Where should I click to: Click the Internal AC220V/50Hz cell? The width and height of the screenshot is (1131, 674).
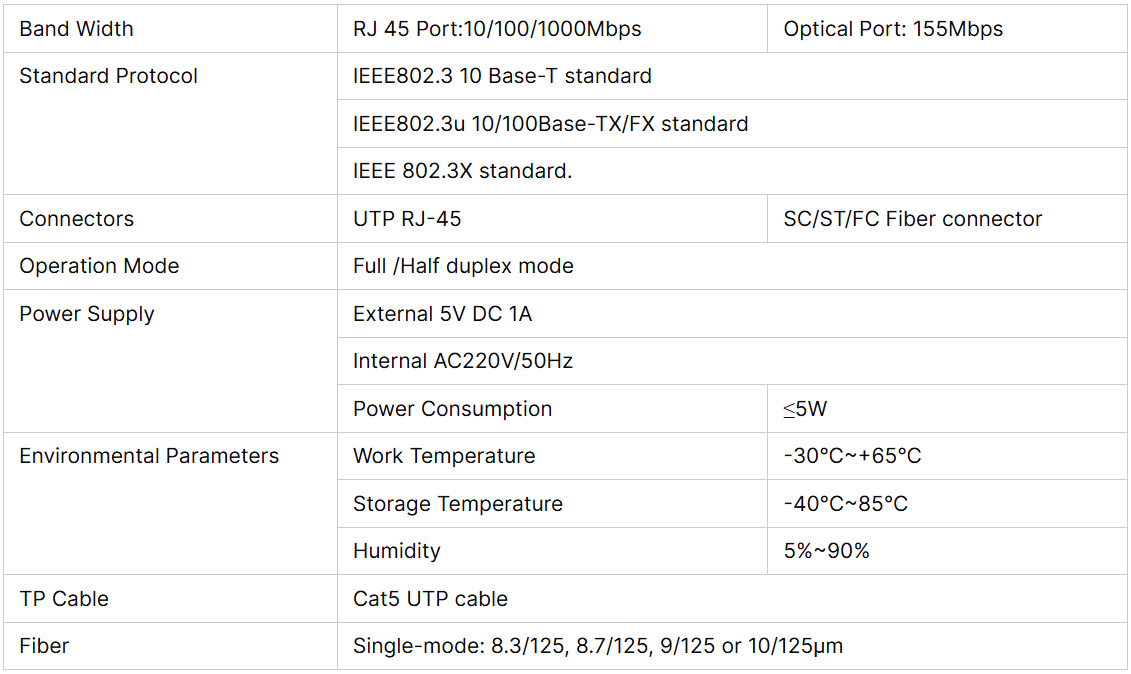(463, 361)
